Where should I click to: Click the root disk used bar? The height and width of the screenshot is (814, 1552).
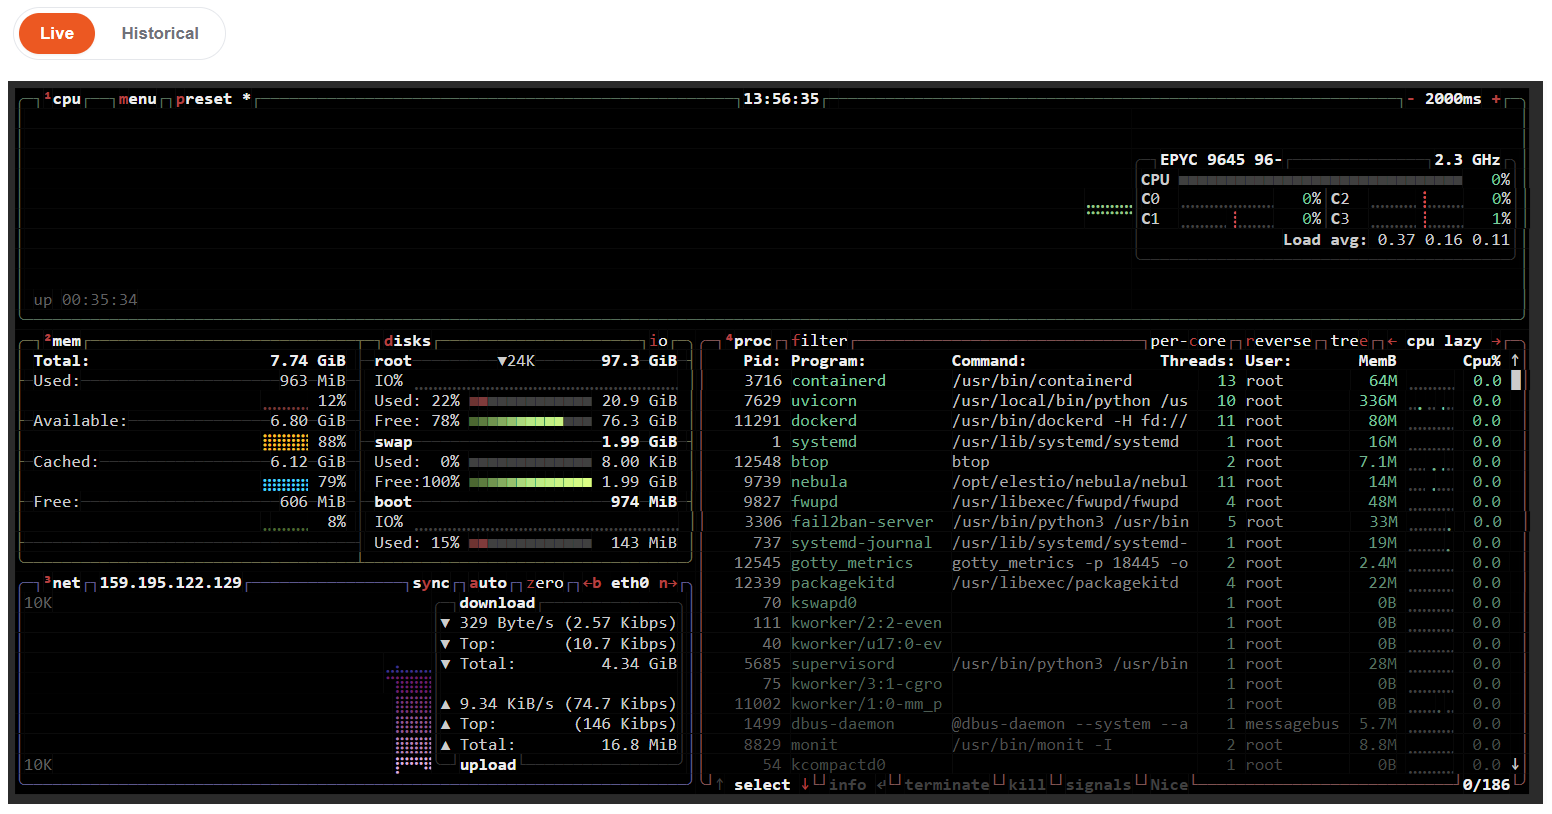[530, 401]
